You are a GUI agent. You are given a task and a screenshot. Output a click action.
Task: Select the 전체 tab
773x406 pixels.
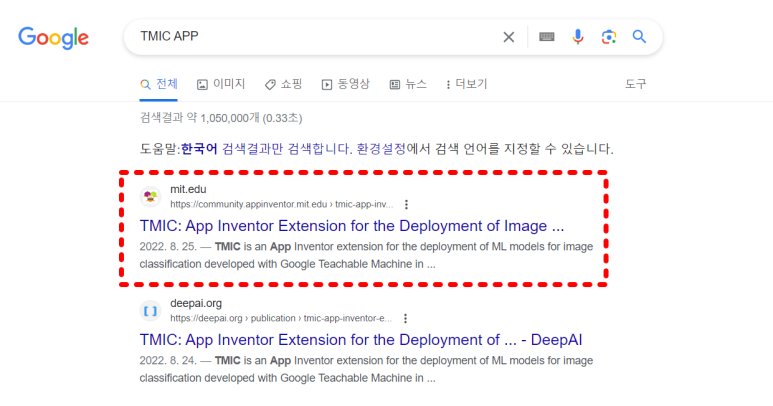click(159, 84)
